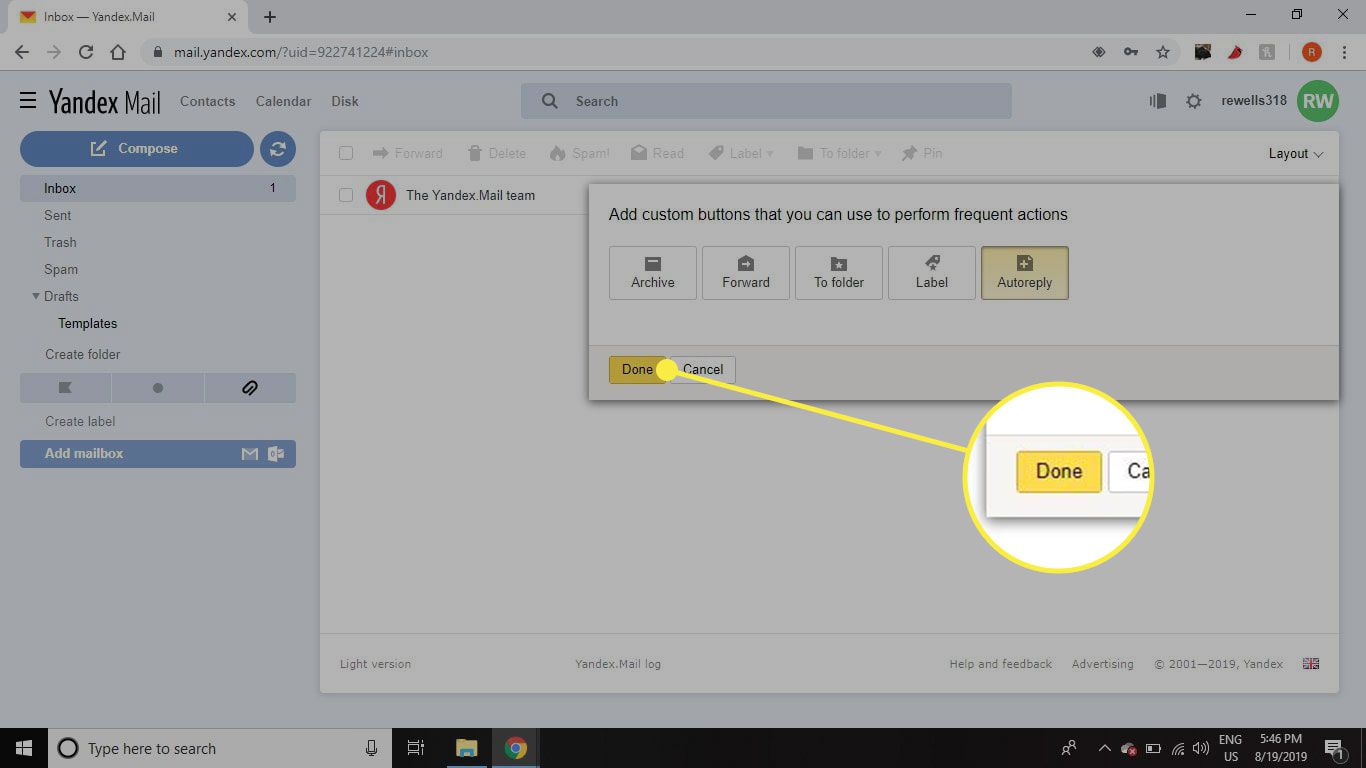Filter messages with attachments paperclip icon
Image resolution: width=1366 pixels, height=768 pixels.
pyautogui.click(x=250, y=388)
